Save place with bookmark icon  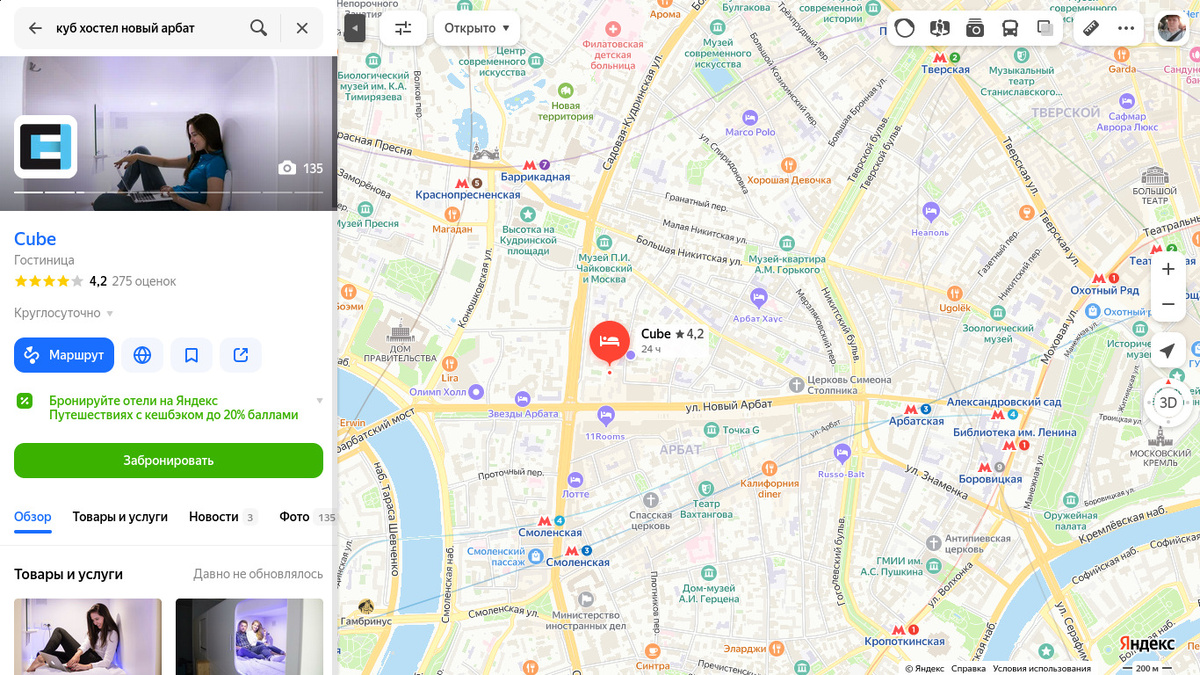[191, 355]
